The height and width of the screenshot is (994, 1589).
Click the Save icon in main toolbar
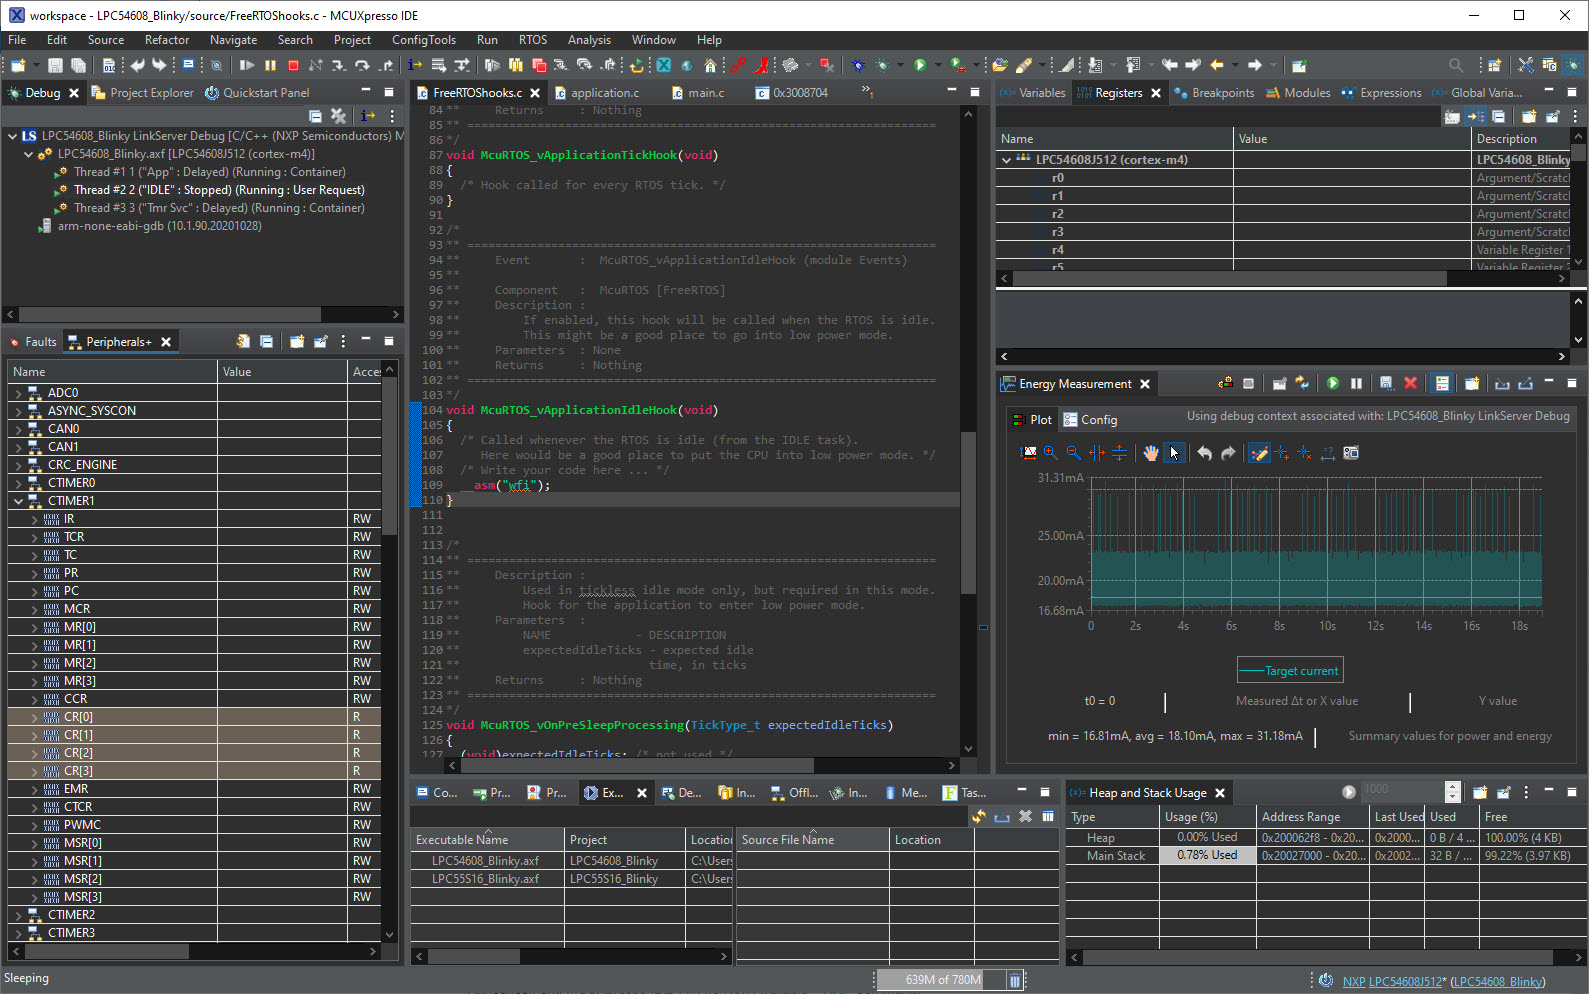(55, 65)
